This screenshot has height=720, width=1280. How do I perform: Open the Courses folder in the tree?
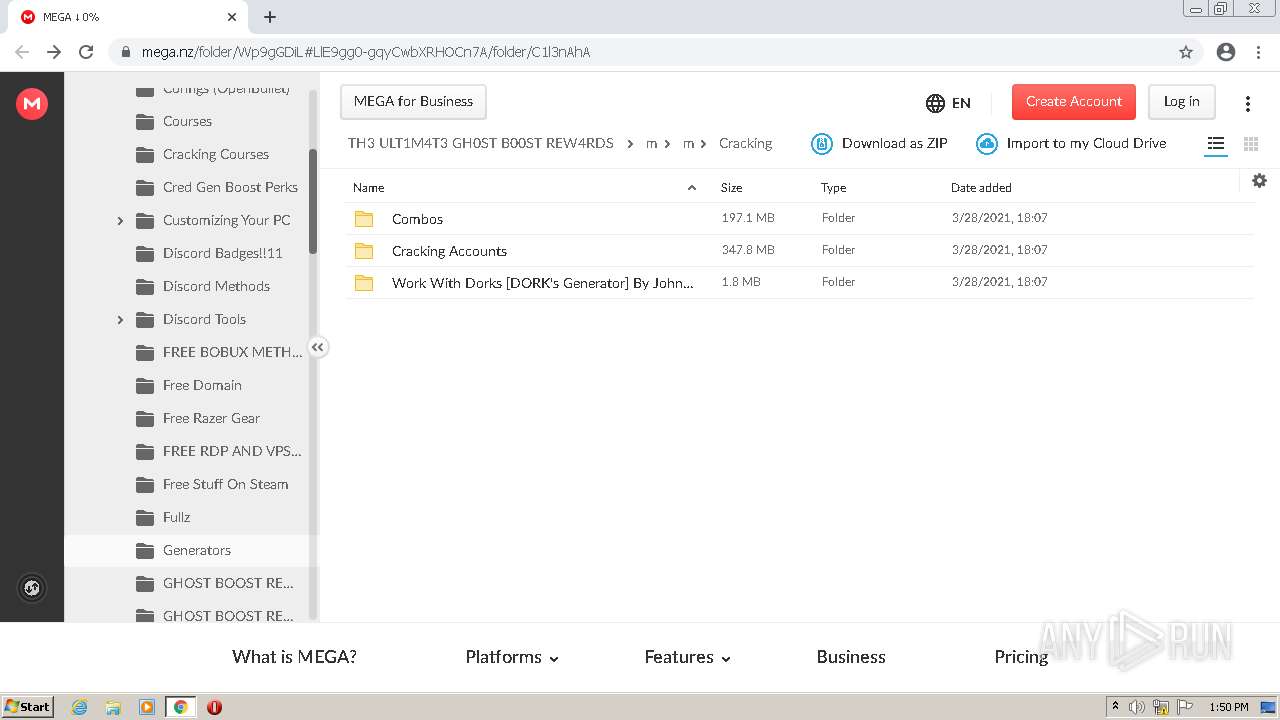coord(187,121)
